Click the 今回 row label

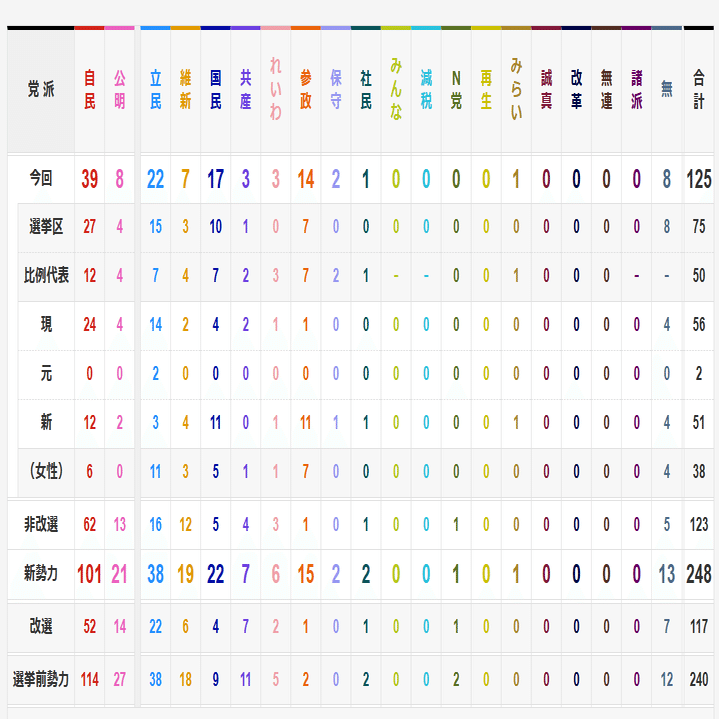tap(41, 178)
